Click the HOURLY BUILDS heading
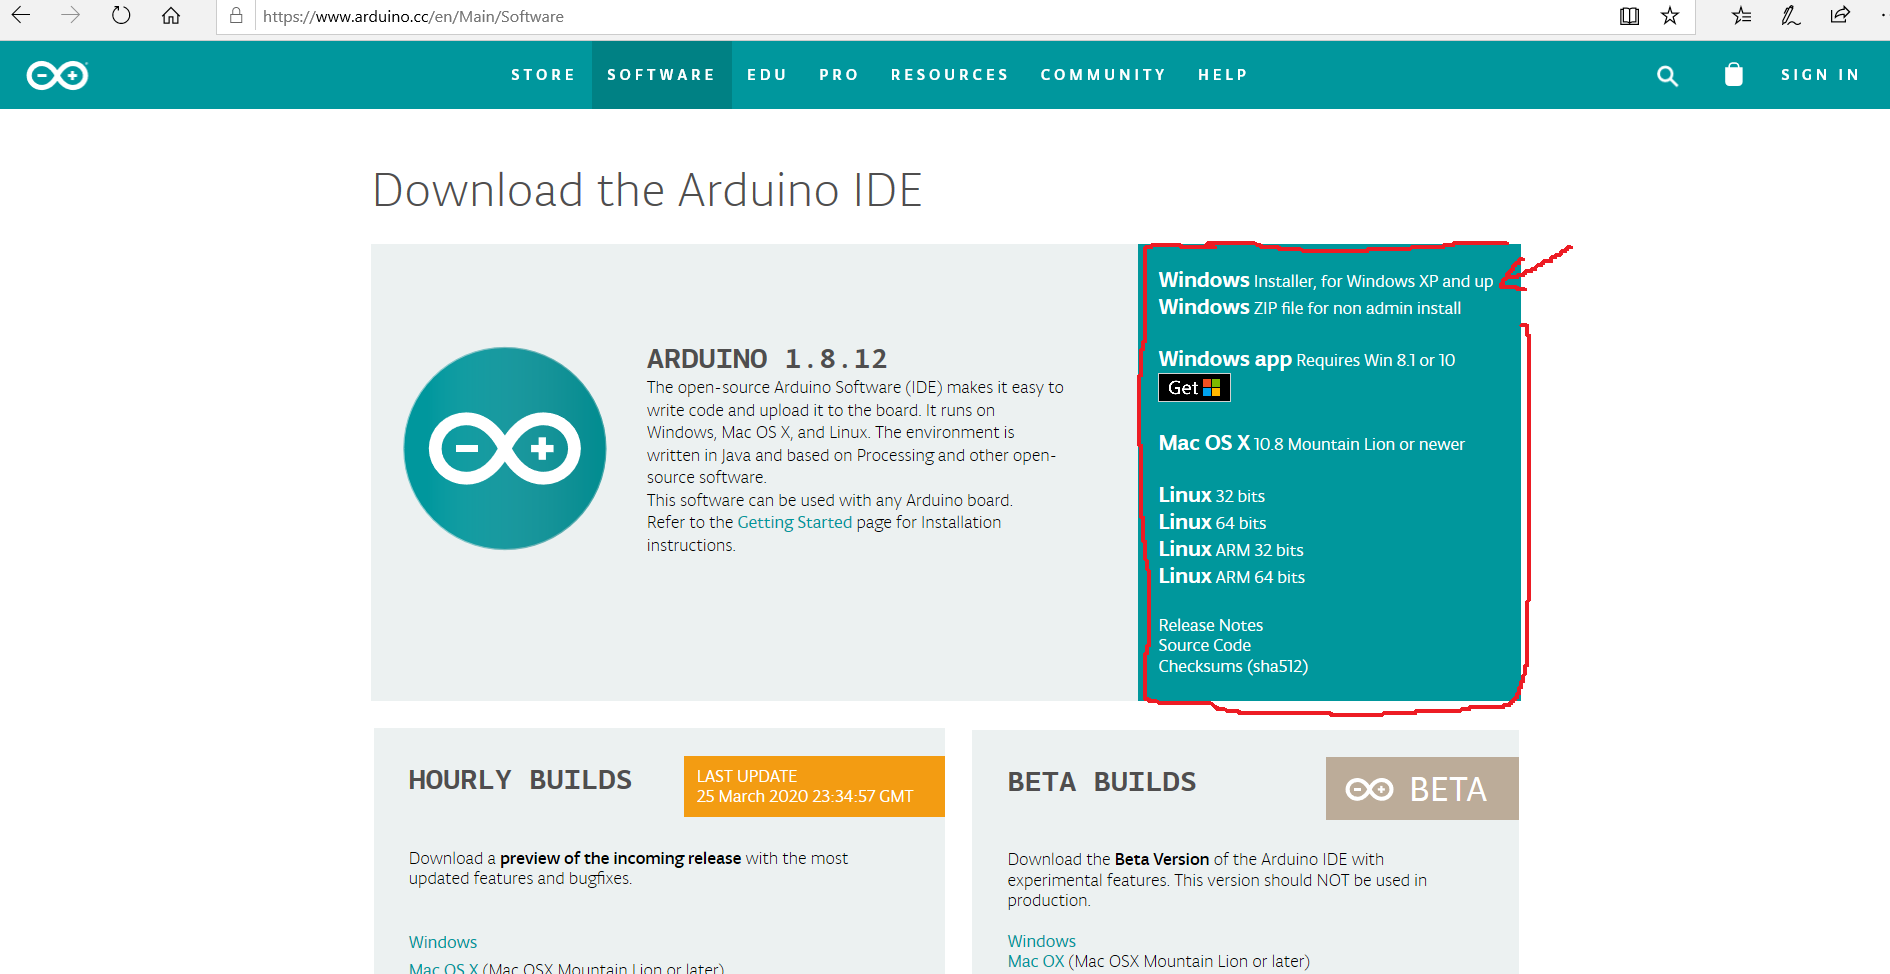The image size is (1890, 974). tap(520, 780)
